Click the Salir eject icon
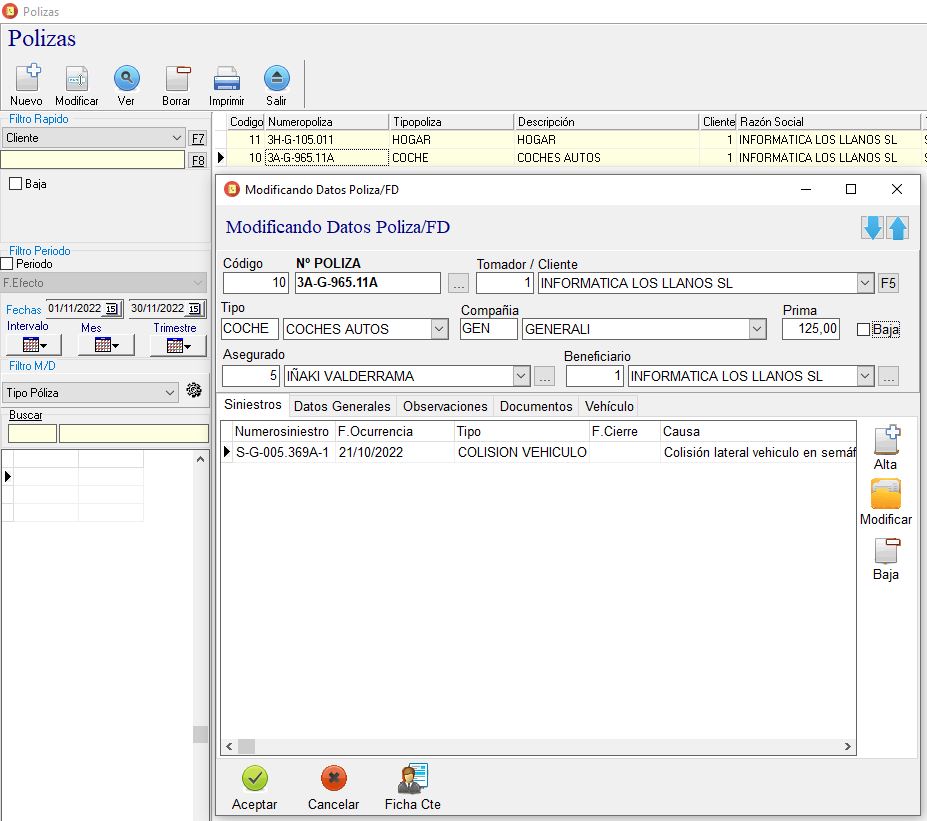Image resolution: width=927 pixels, height=821 pixels. tap(277, 78)
